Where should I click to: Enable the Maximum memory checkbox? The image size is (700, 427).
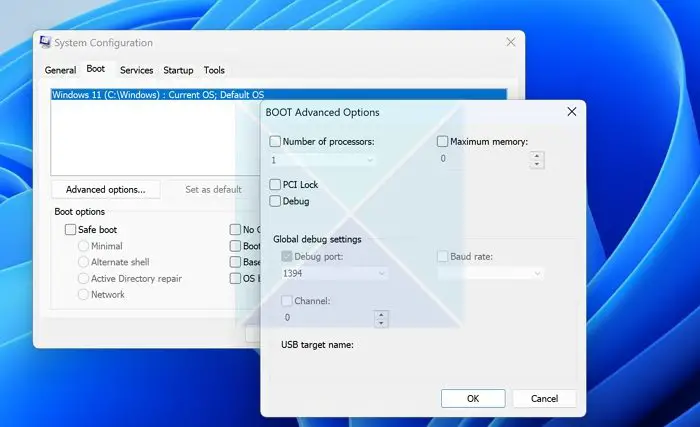click(x=442, y=142)
